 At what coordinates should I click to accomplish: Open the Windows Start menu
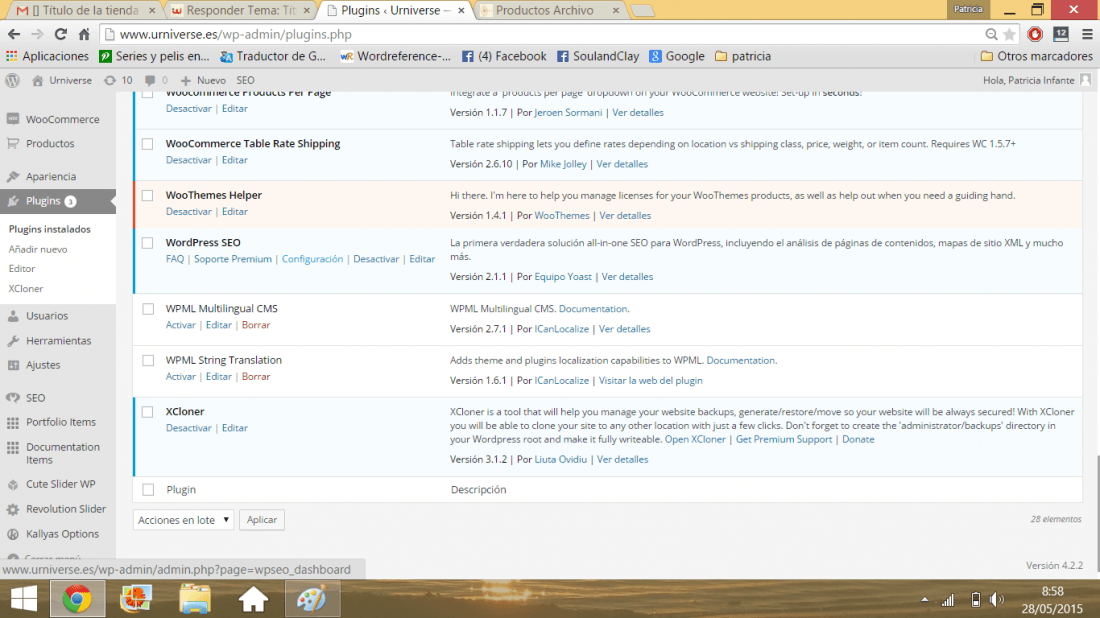(x=24, y=599)
